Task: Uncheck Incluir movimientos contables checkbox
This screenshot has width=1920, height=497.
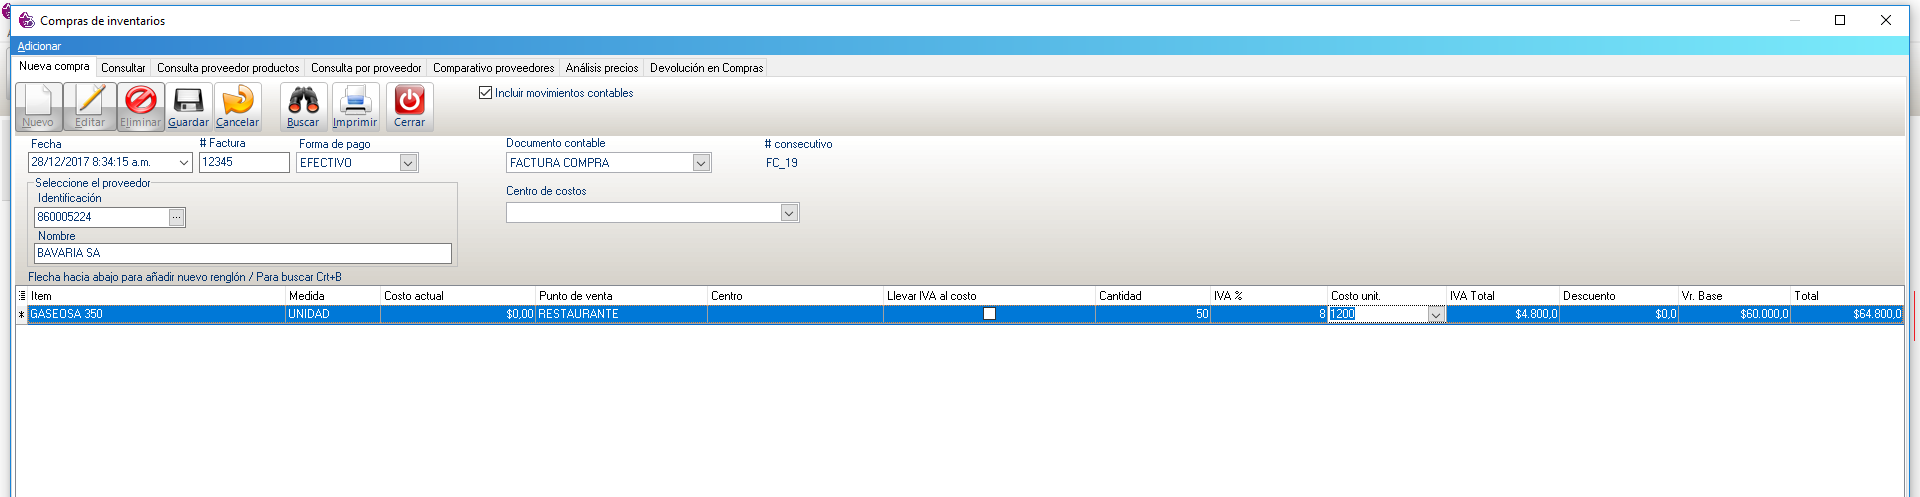Action: tap(486, 93)
